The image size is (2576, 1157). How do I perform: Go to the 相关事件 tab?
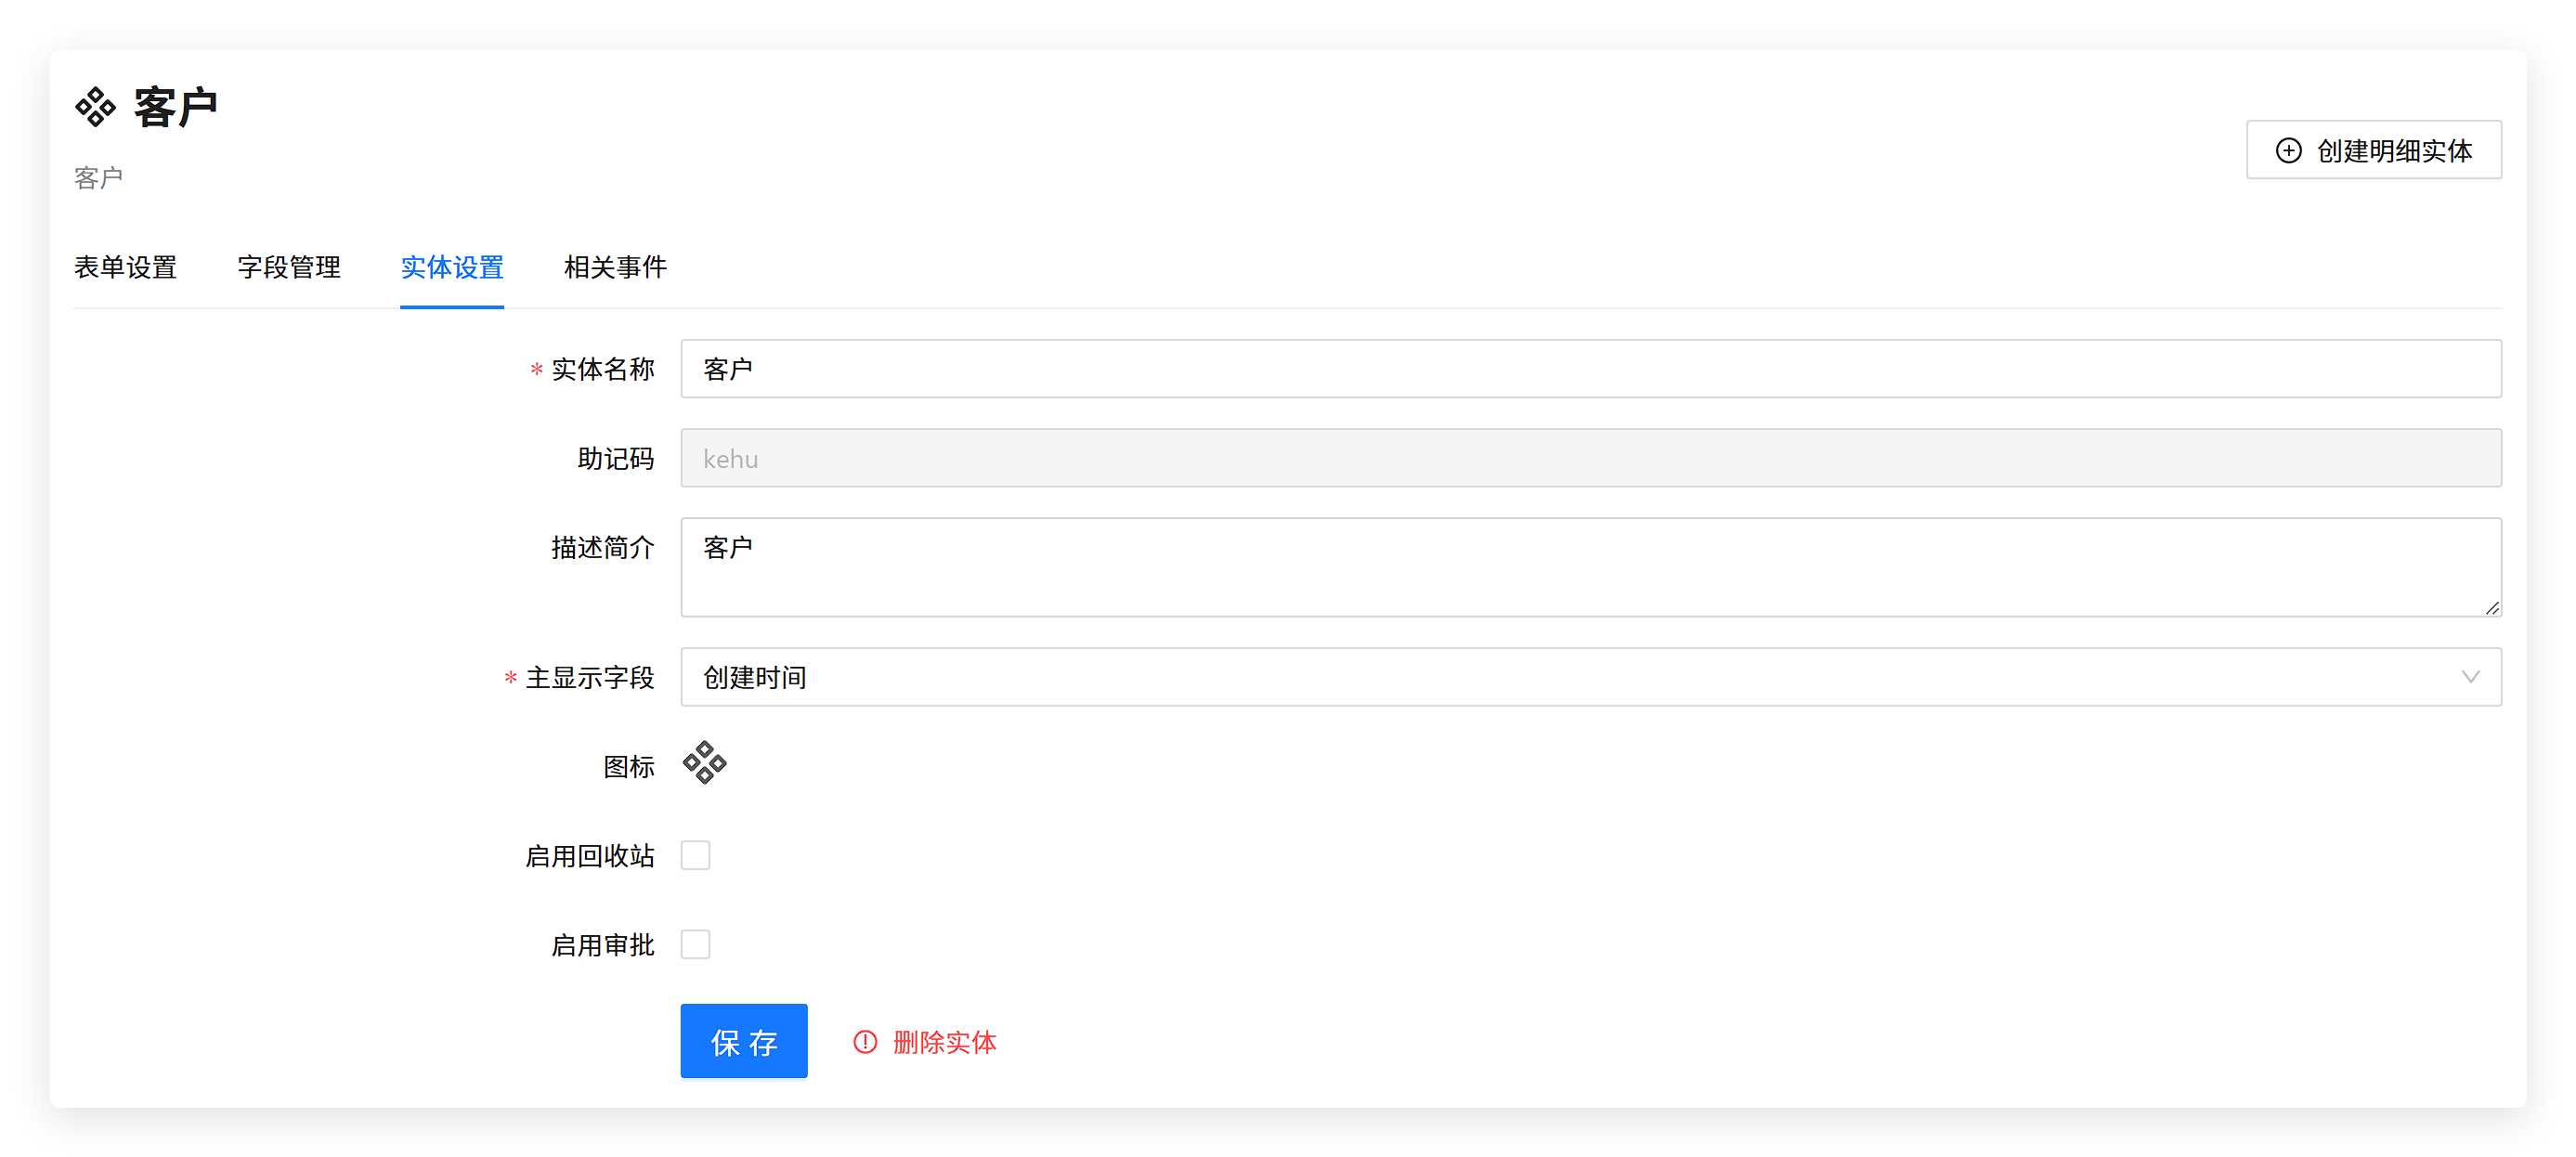(x=615, y=267)
